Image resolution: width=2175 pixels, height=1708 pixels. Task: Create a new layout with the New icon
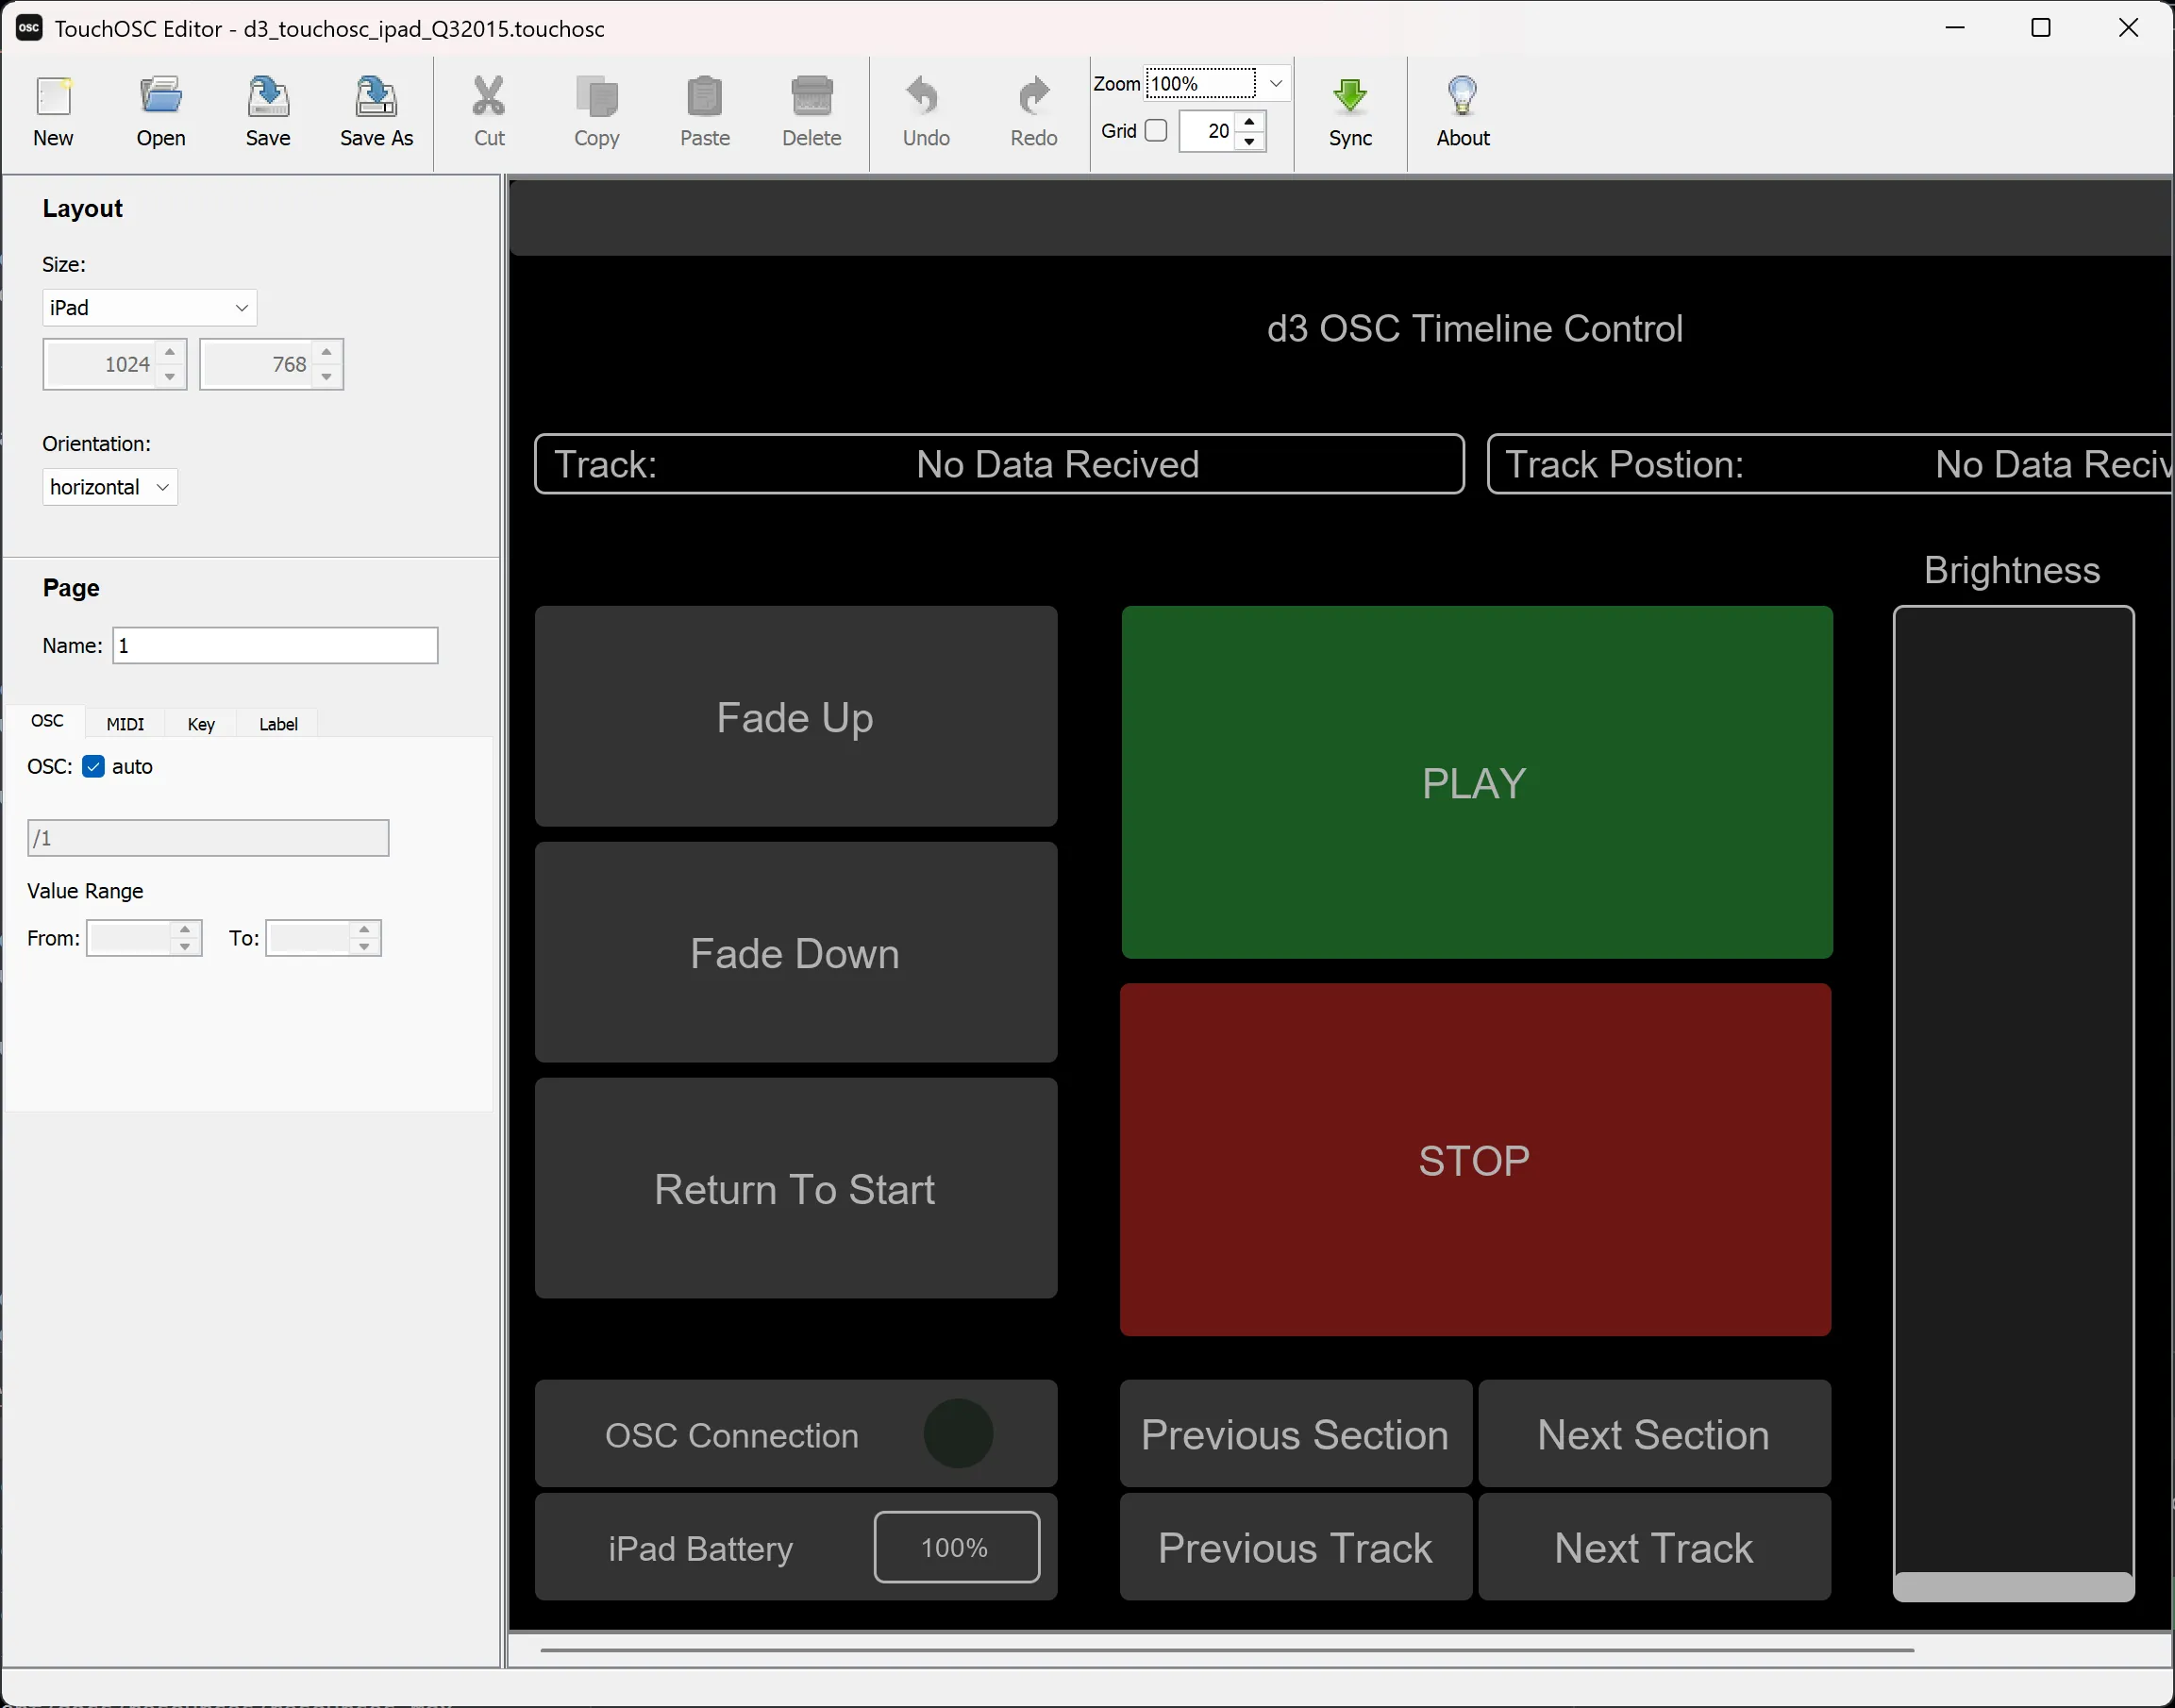tap(52, 110)
